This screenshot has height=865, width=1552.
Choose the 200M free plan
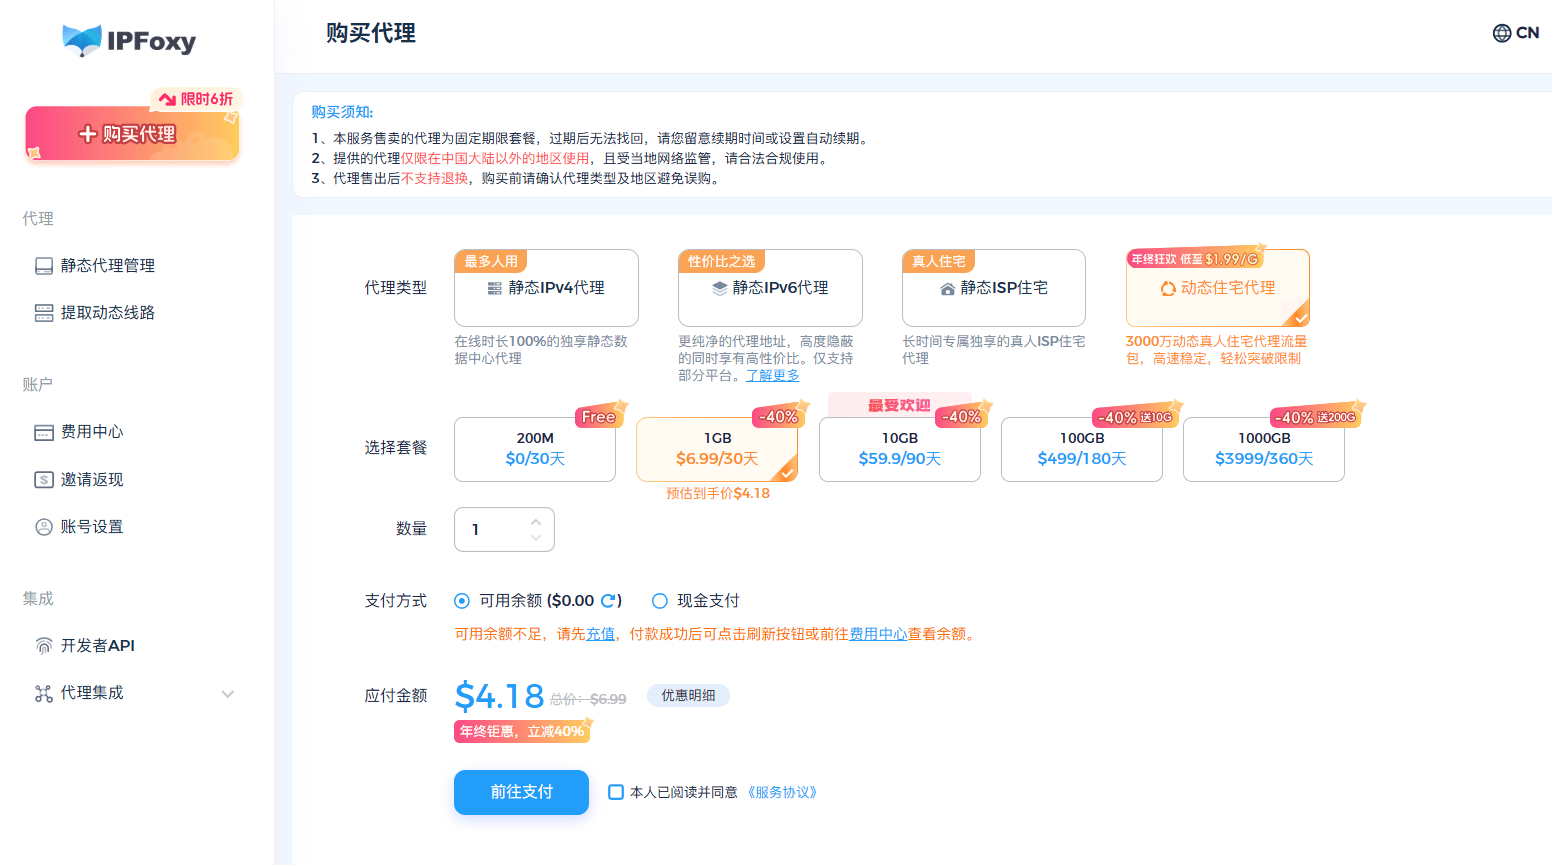point(535,449)
